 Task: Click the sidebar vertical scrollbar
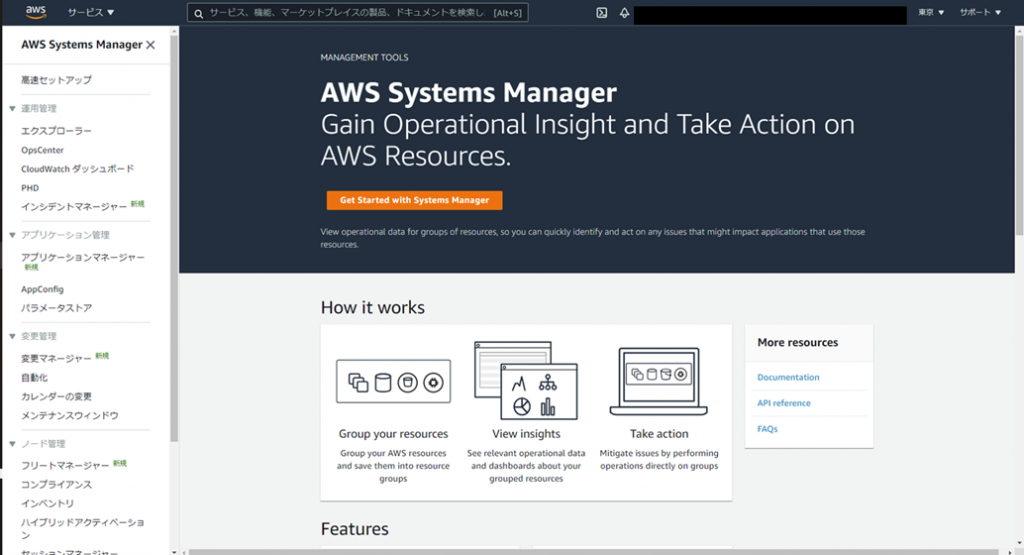tap(174, 238)
